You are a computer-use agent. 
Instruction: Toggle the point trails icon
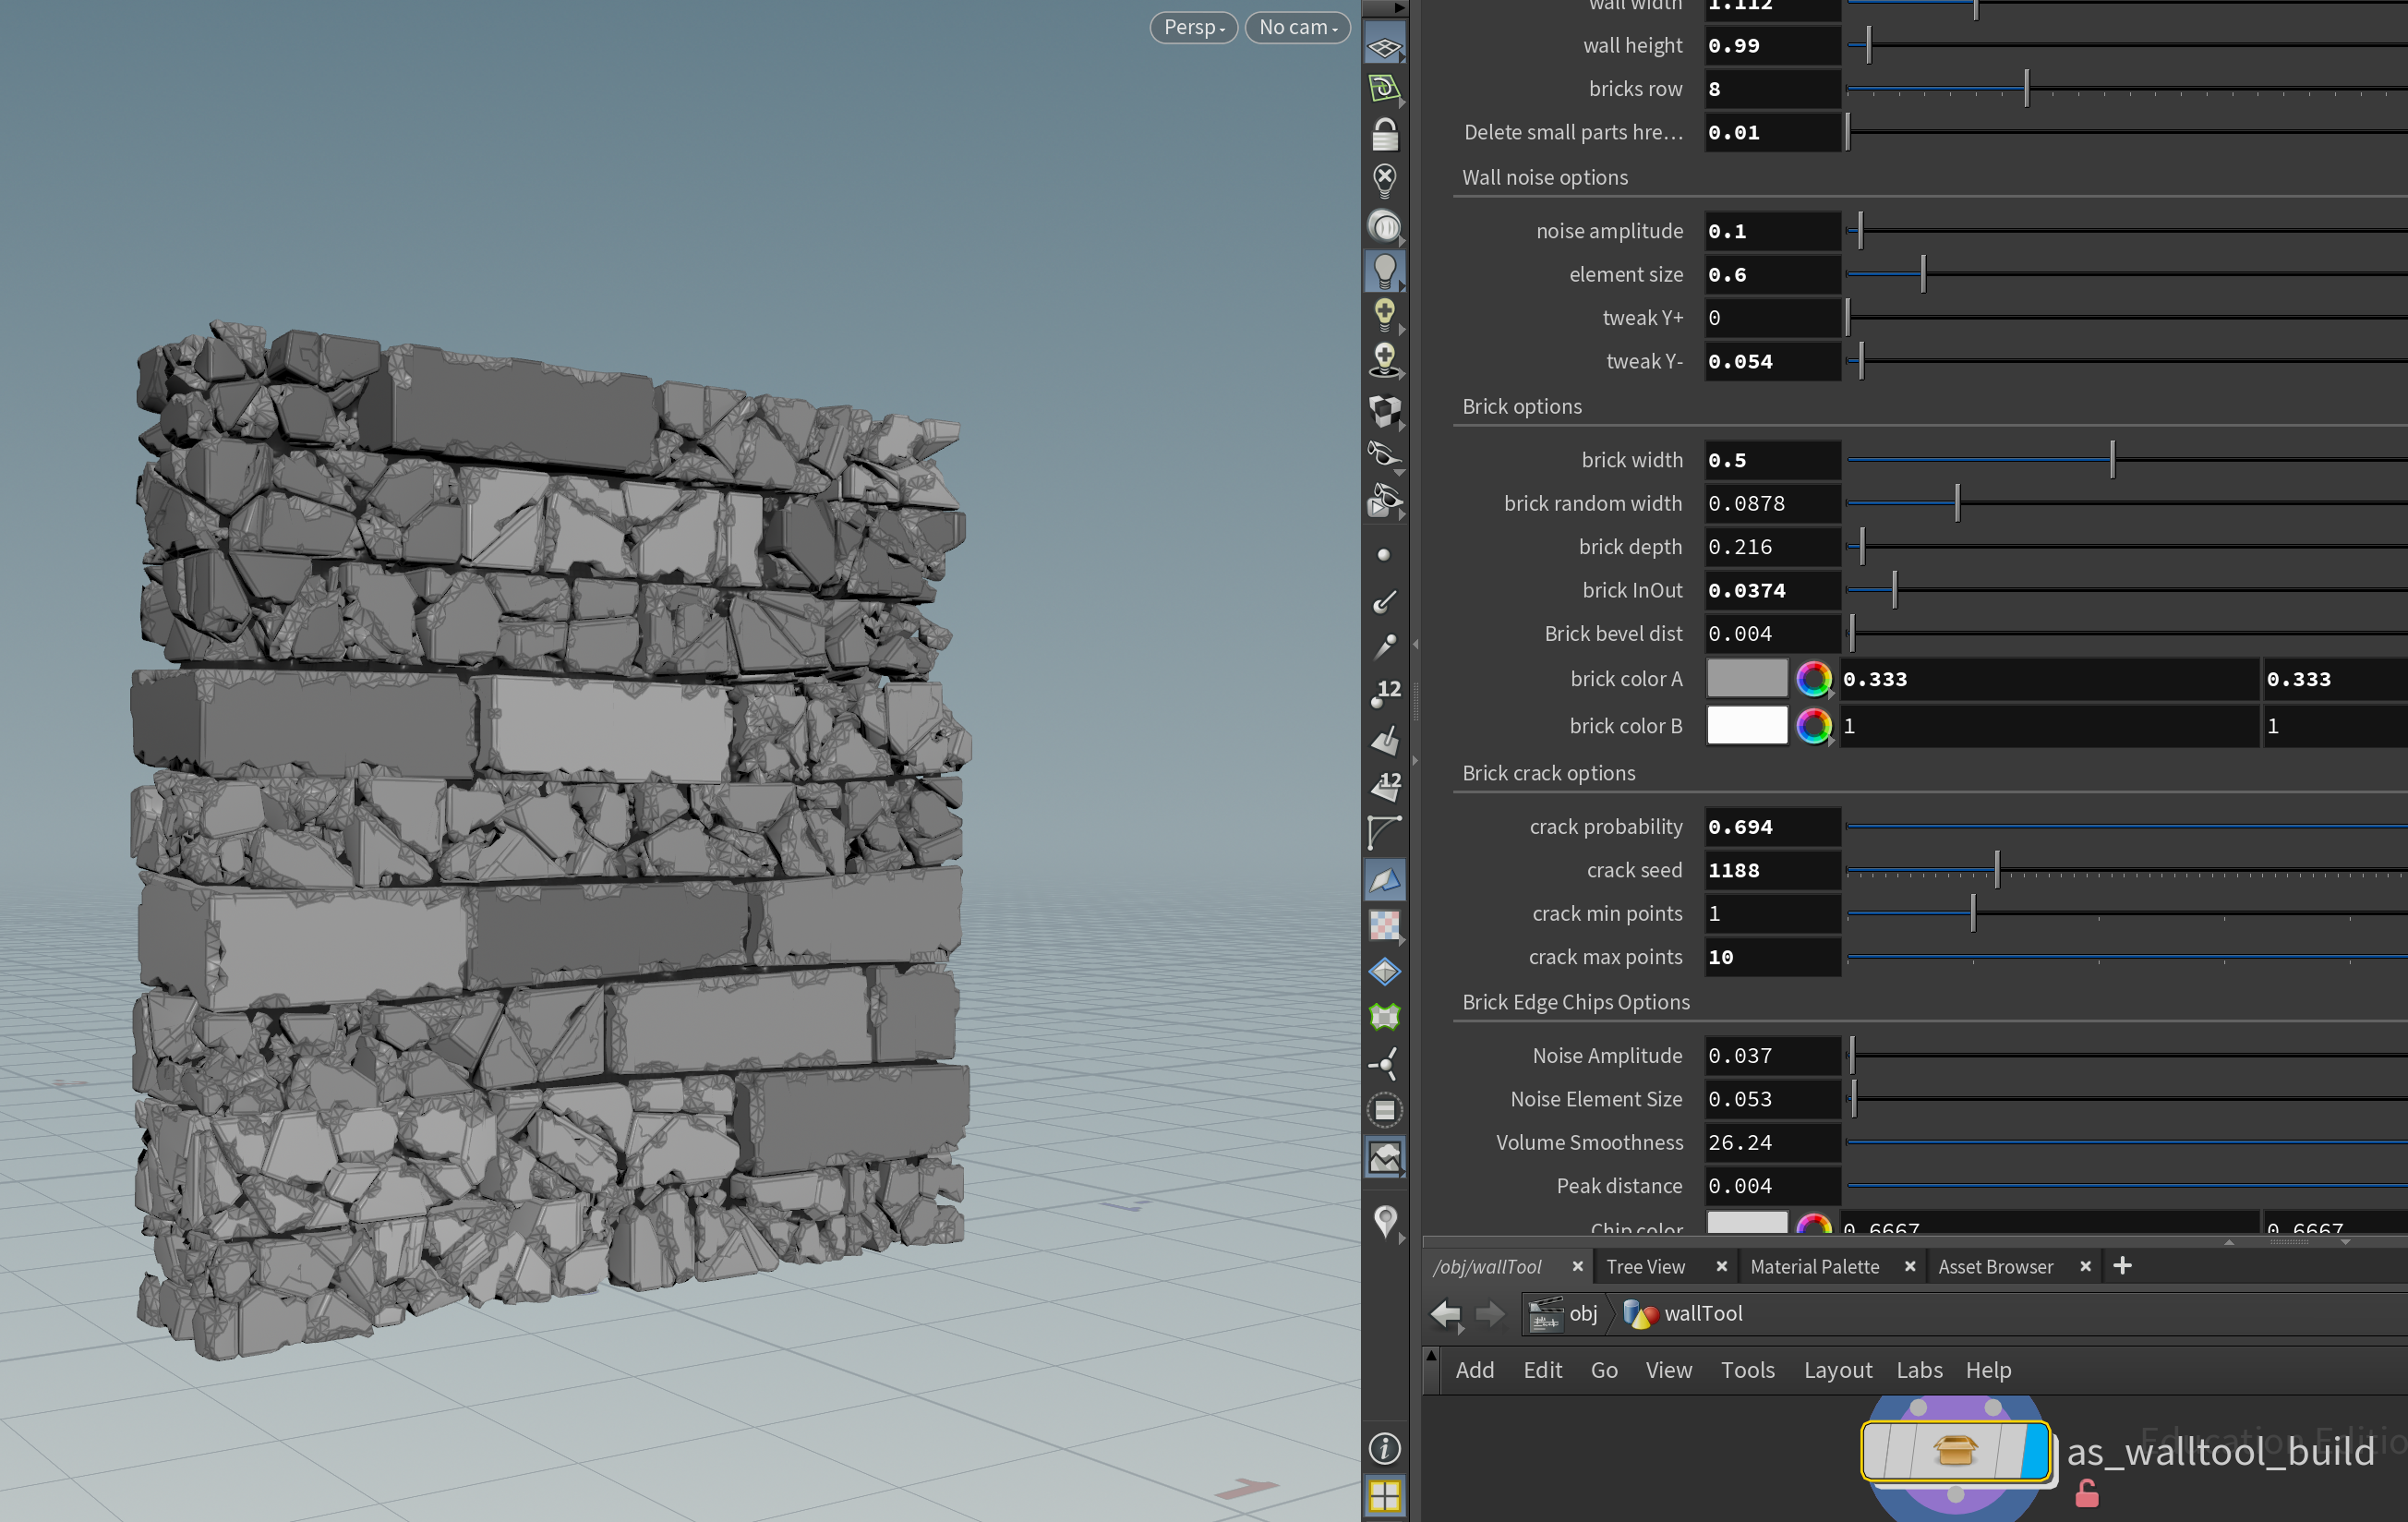pyautogui.click(x=1384, y=647)
